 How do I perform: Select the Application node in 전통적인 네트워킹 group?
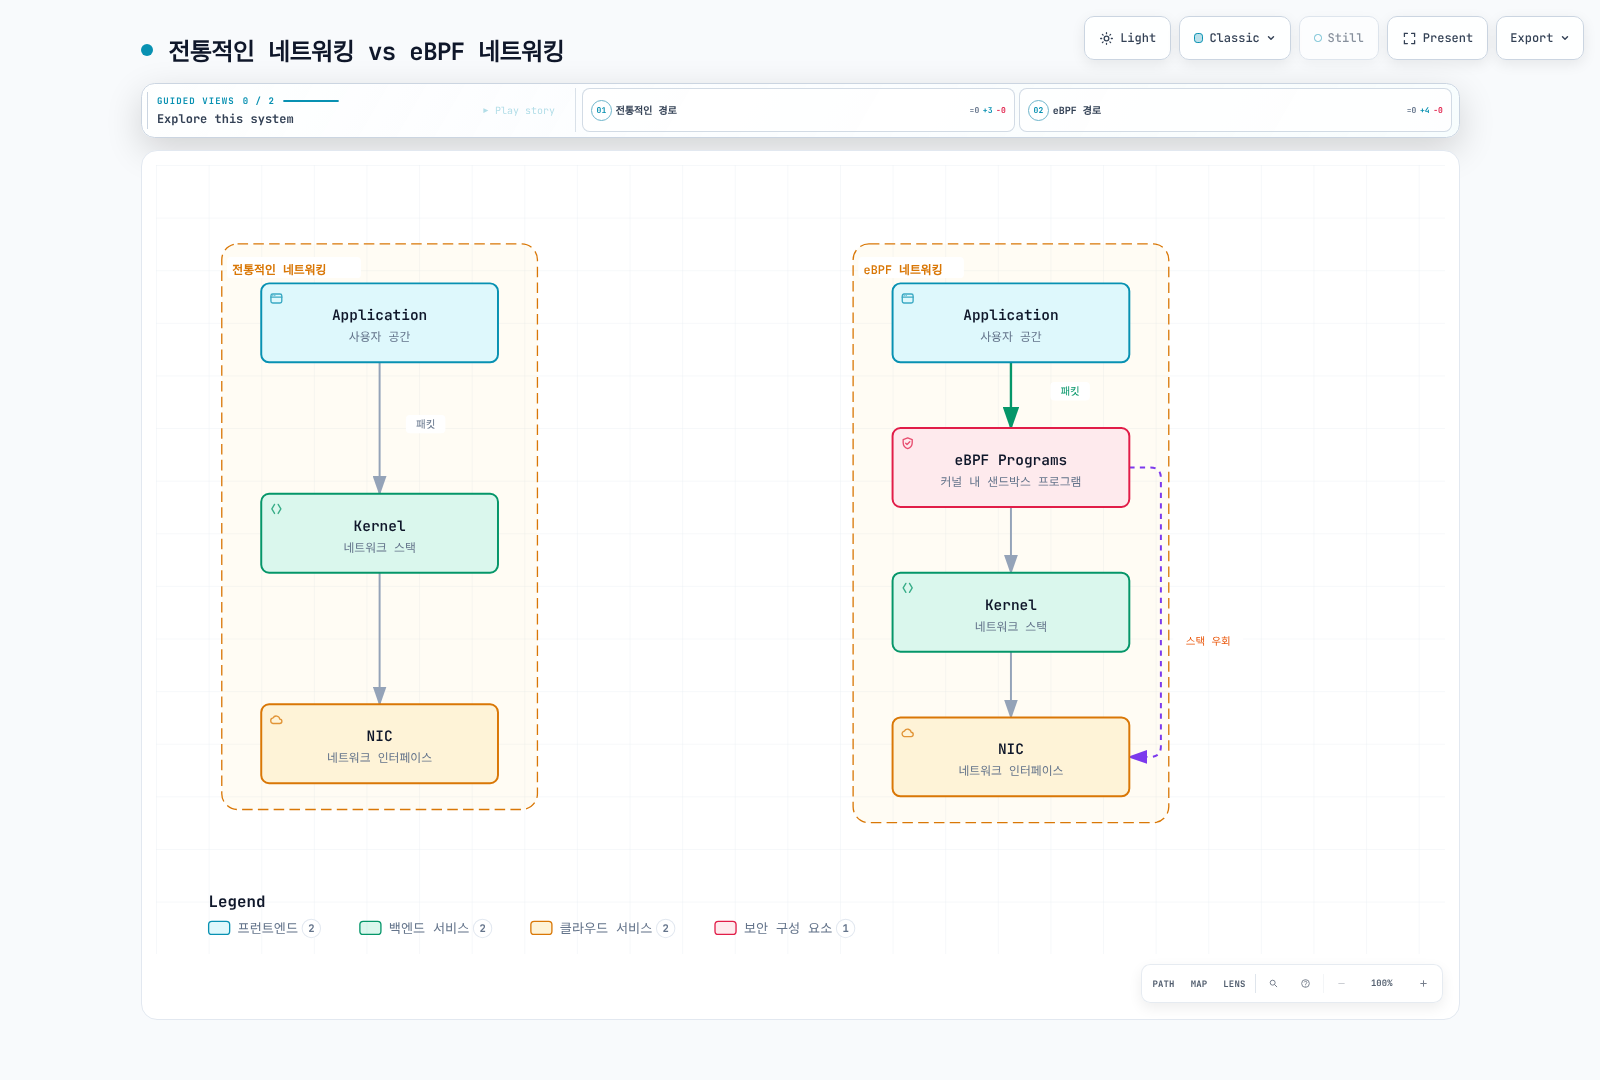379,323
